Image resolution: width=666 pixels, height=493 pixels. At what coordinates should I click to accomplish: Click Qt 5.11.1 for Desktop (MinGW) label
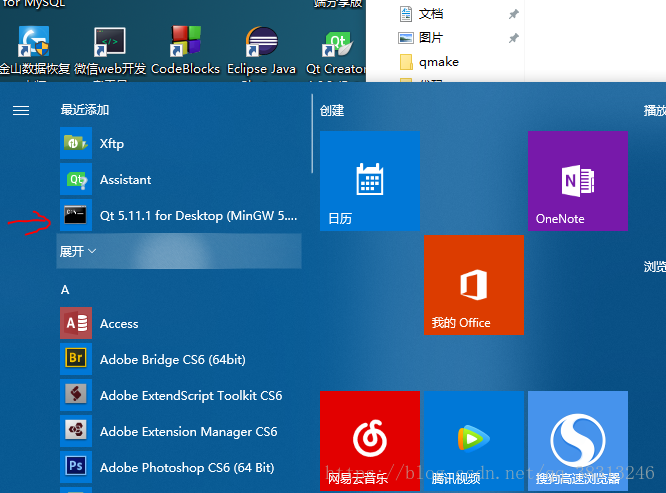198,216
